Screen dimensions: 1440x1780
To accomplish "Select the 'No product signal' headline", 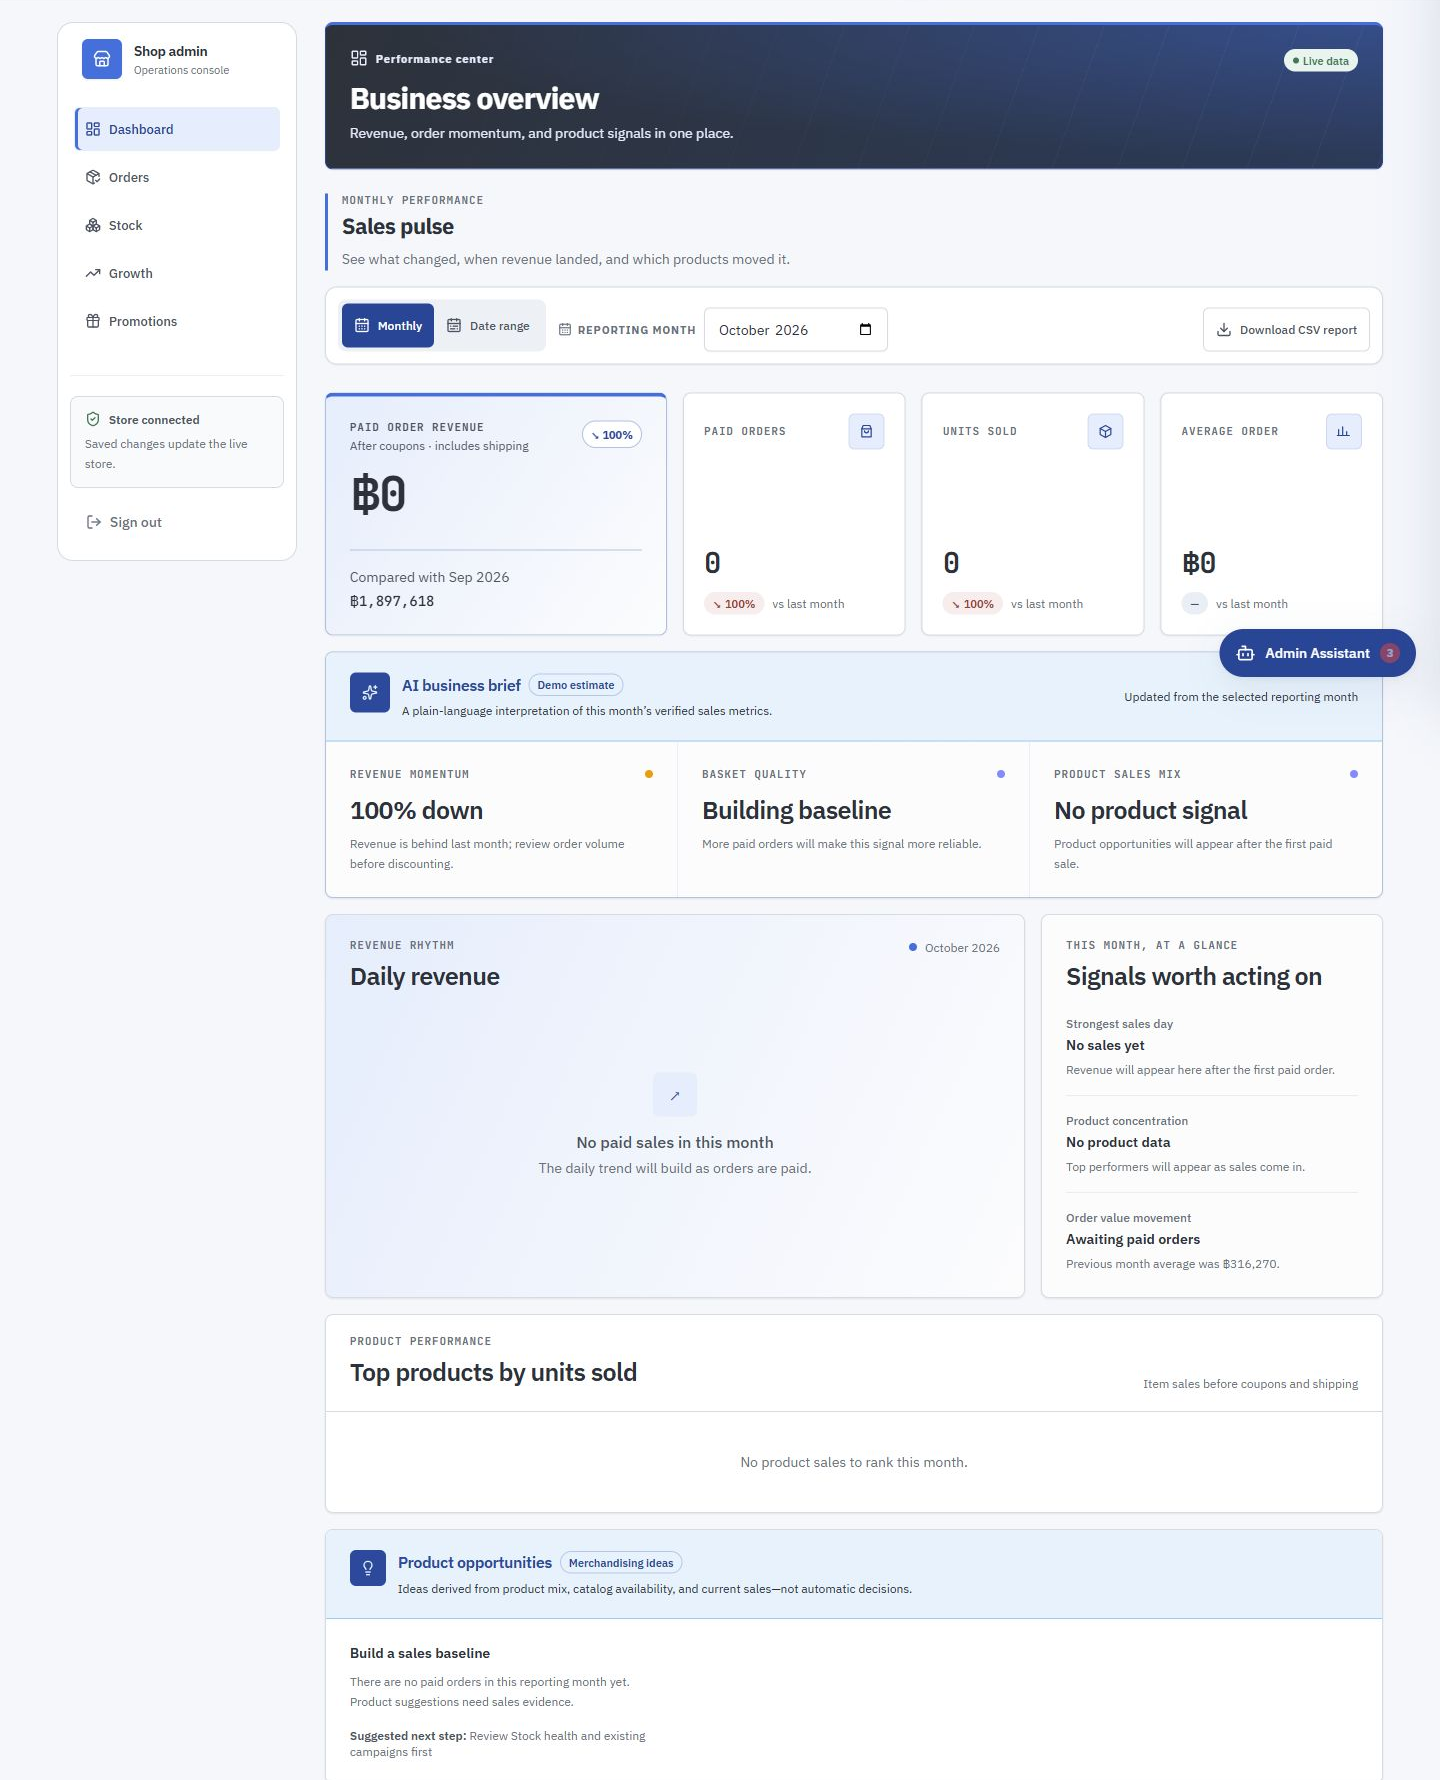I will [x=1151, y=811].
